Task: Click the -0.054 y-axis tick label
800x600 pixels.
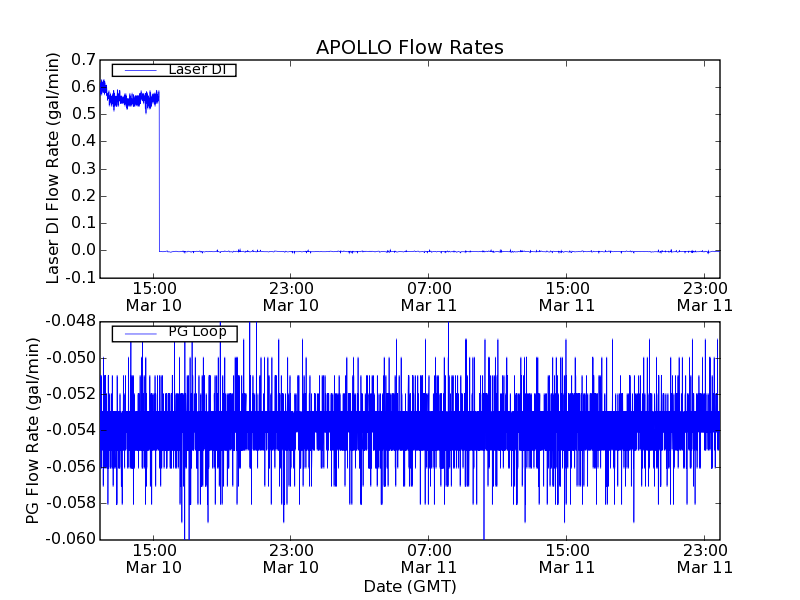Action: (x=68, y=430)
